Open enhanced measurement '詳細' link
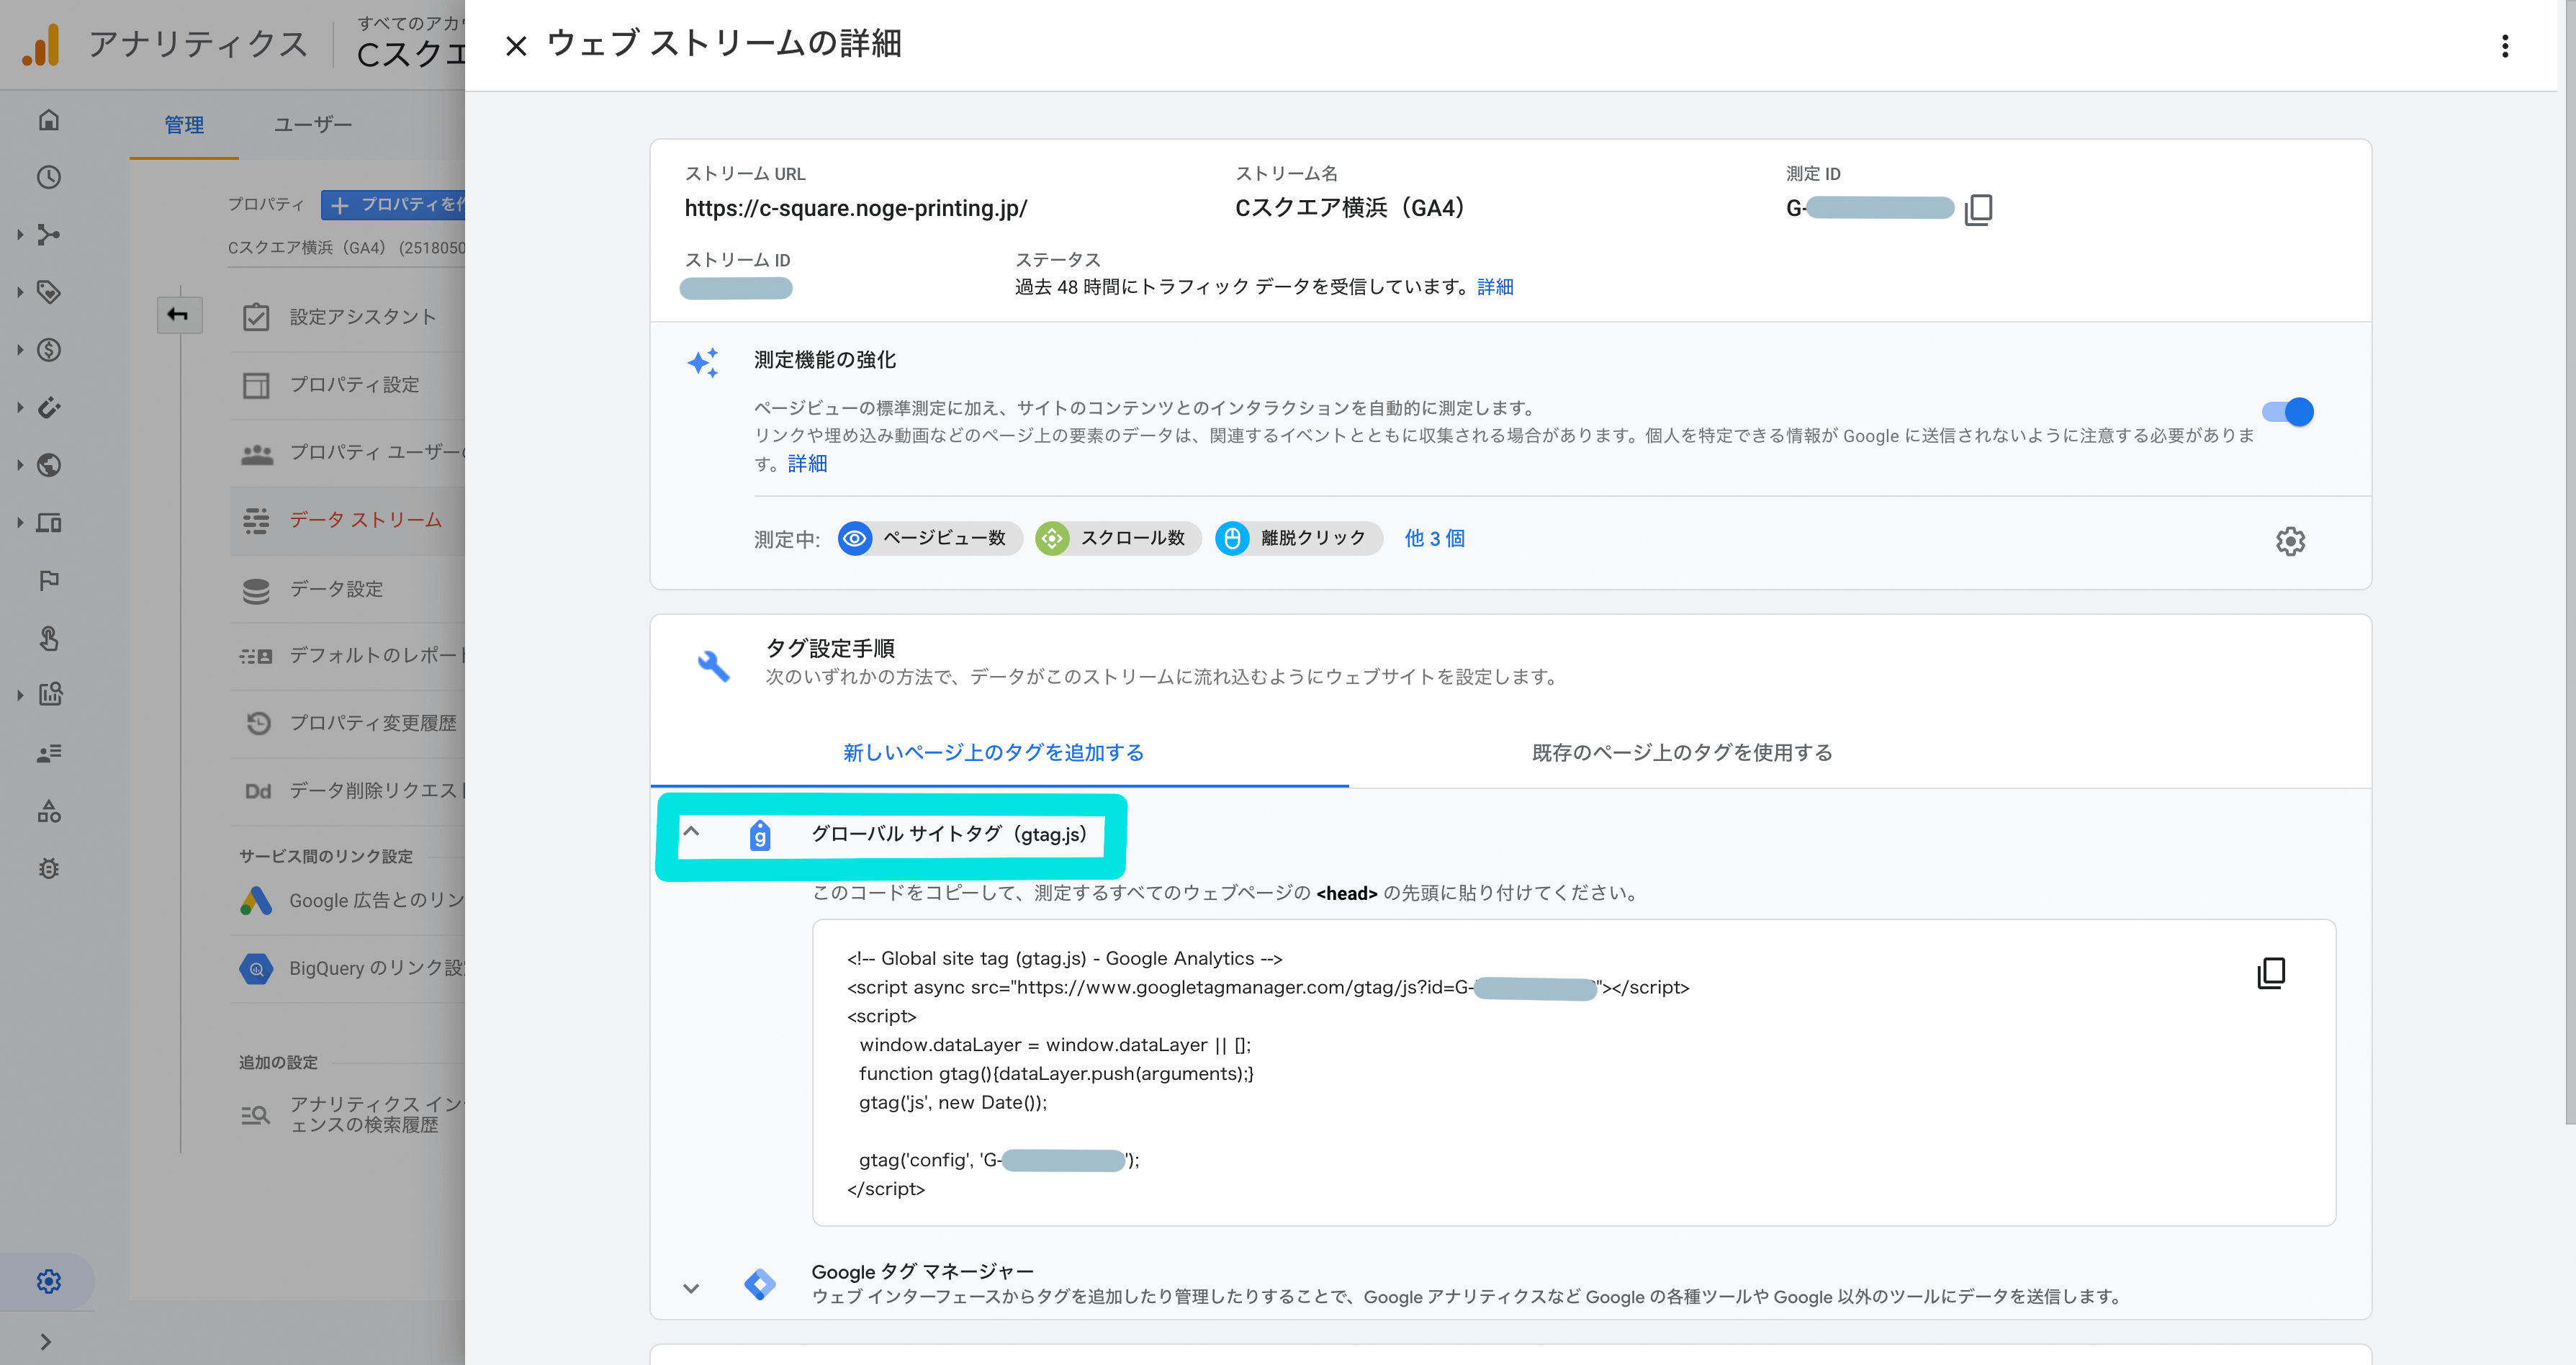This screenshot has width=2576, height=1365. 807,463
